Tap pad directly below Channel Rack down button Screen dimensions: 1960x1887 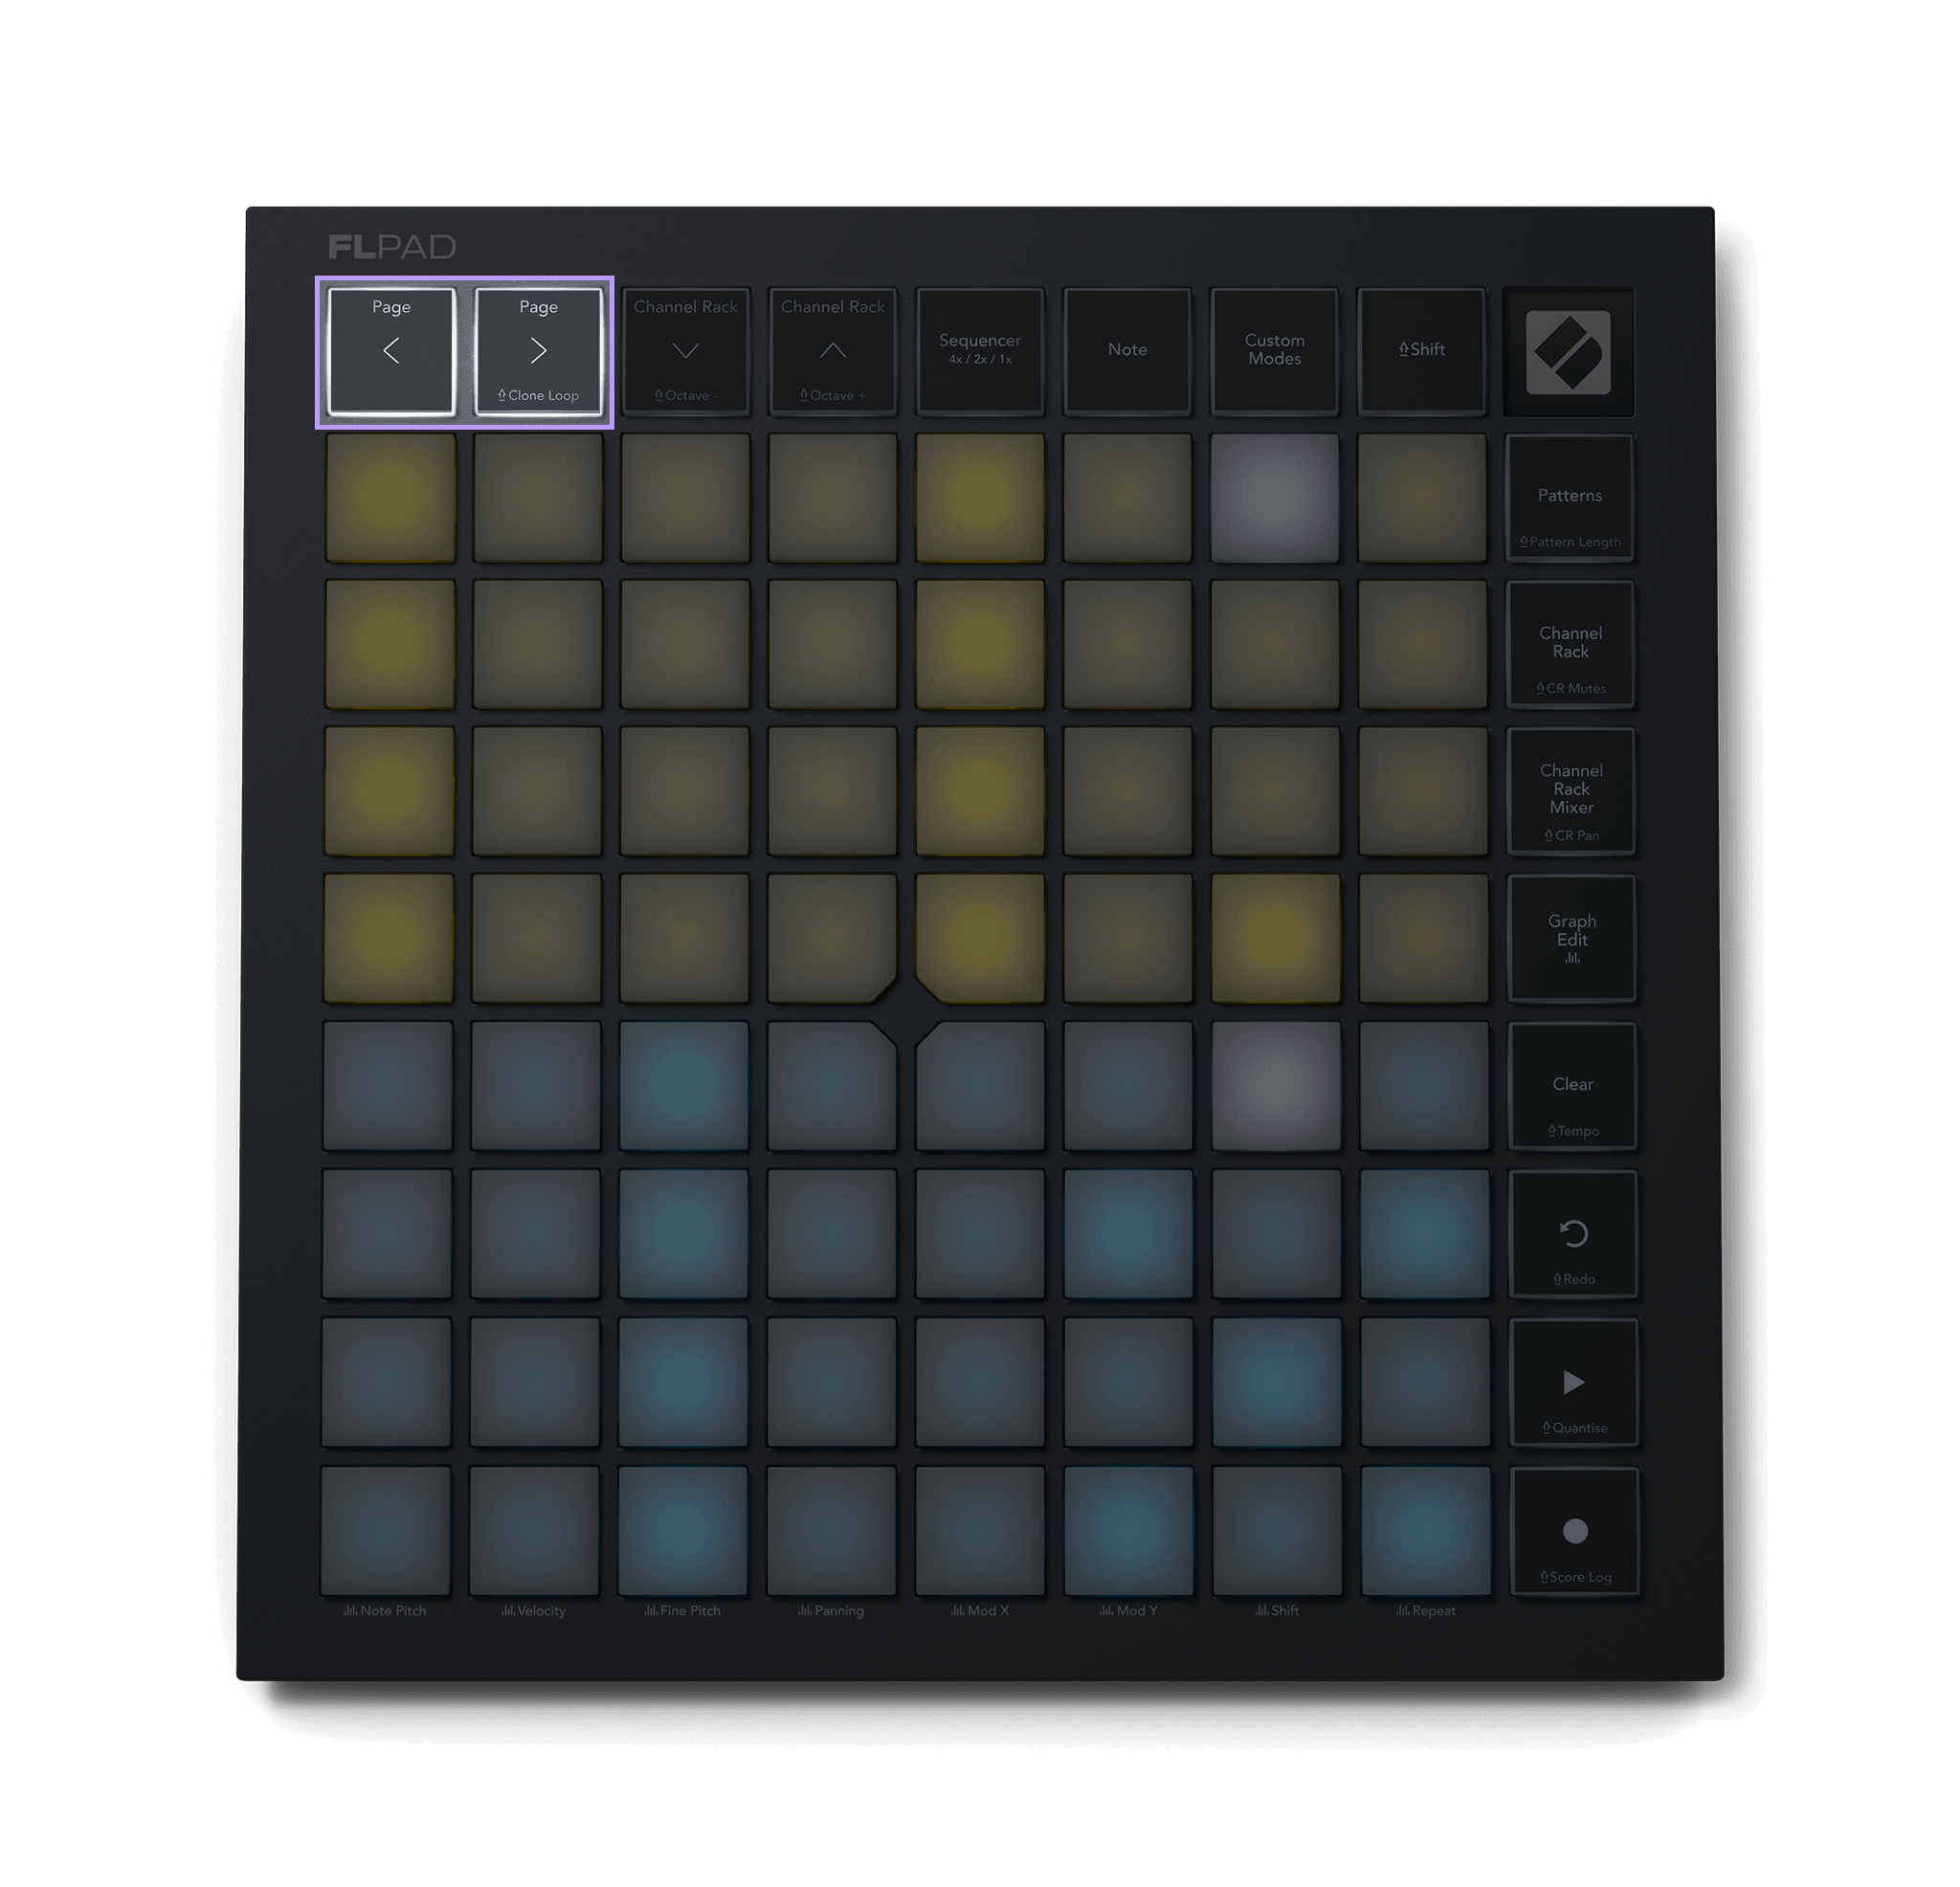coord(685,498)
